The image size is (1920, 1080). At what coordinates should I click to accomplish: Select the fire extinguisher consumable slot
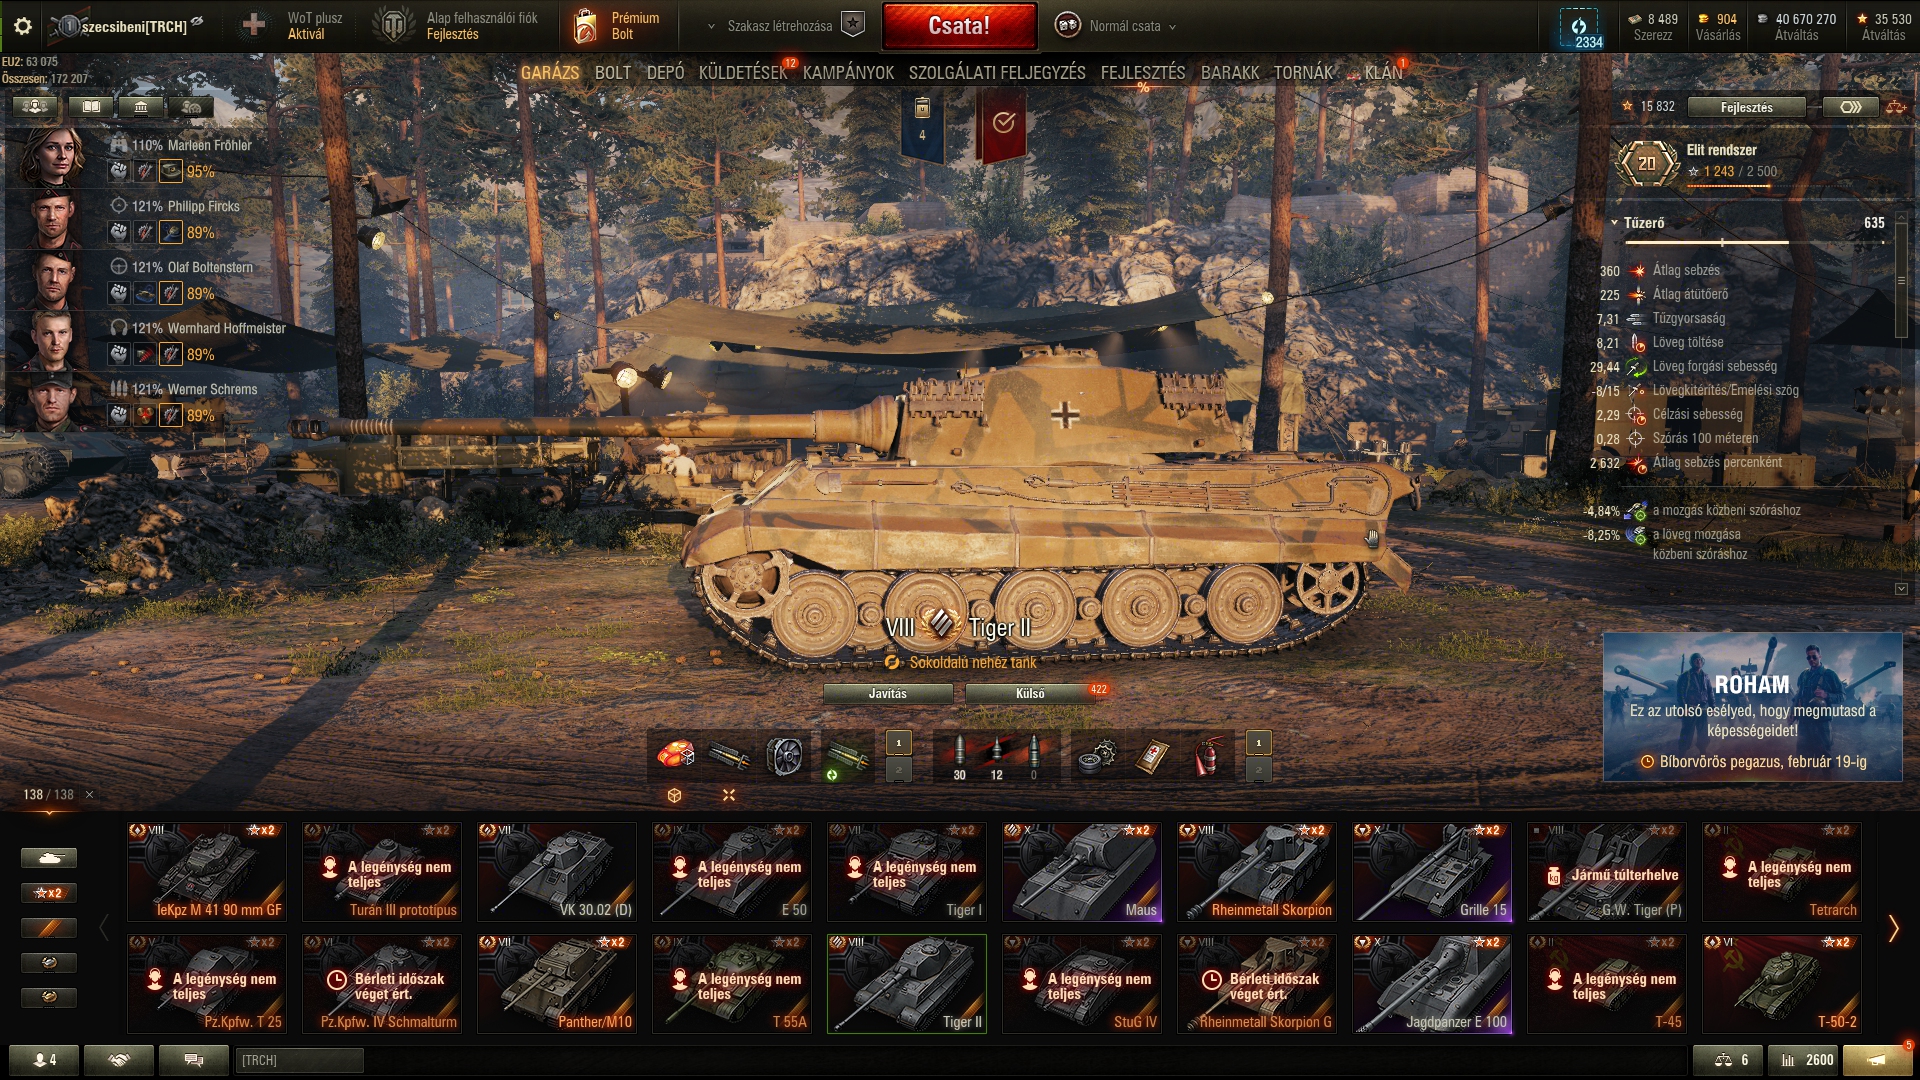[1208, 757]
